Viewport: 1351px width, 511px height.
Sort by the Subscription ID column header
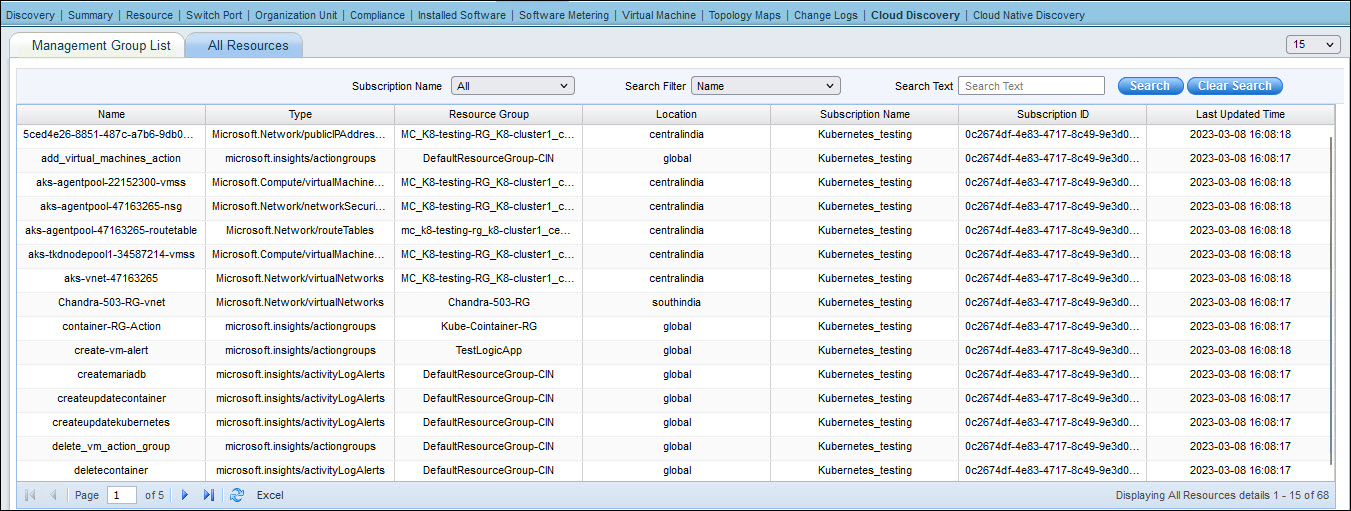pyautogui.click(x=1053, y=114)
